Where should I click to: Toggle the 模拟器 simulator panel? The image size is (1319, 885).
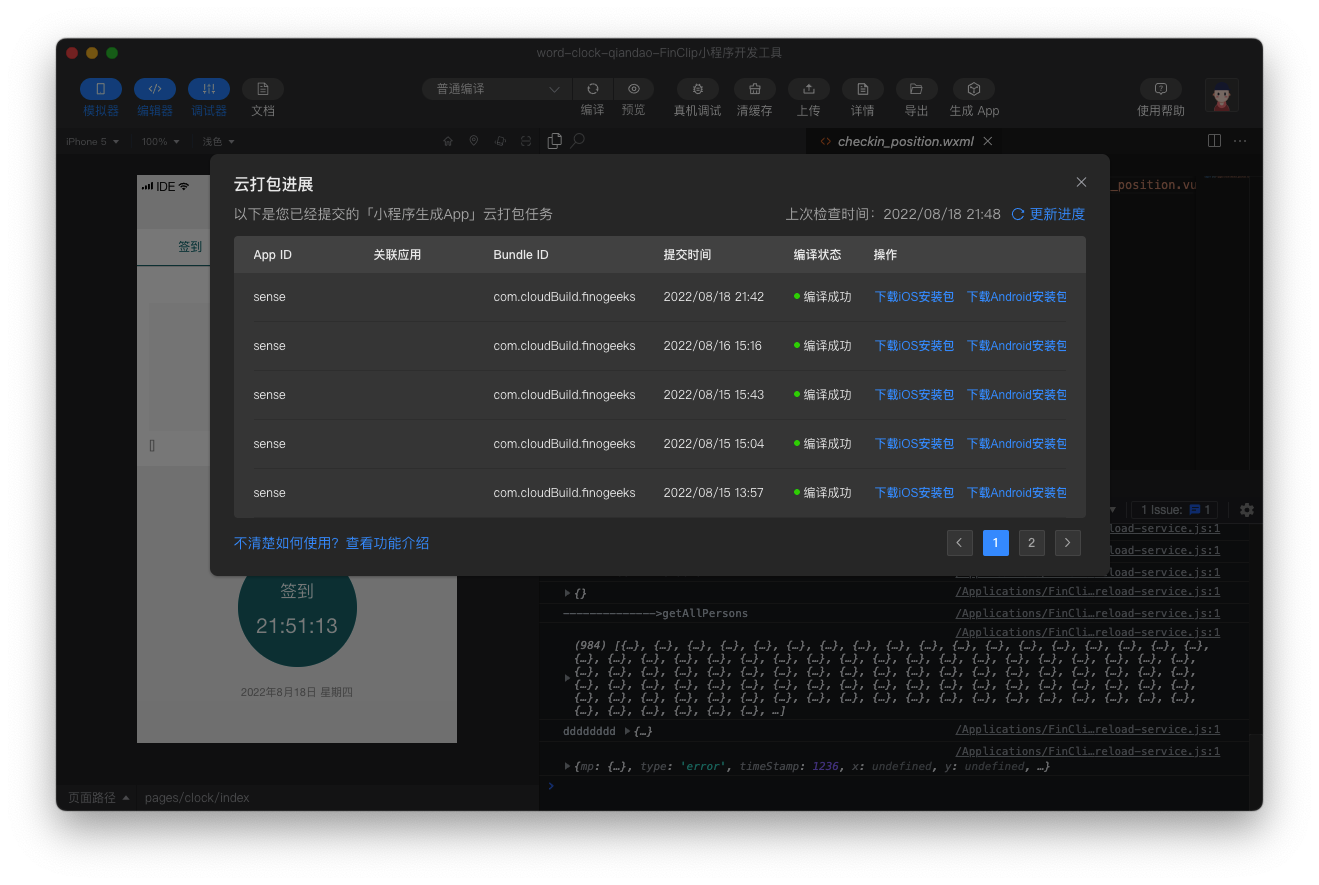pyautogui.click(x=101, y=89)
